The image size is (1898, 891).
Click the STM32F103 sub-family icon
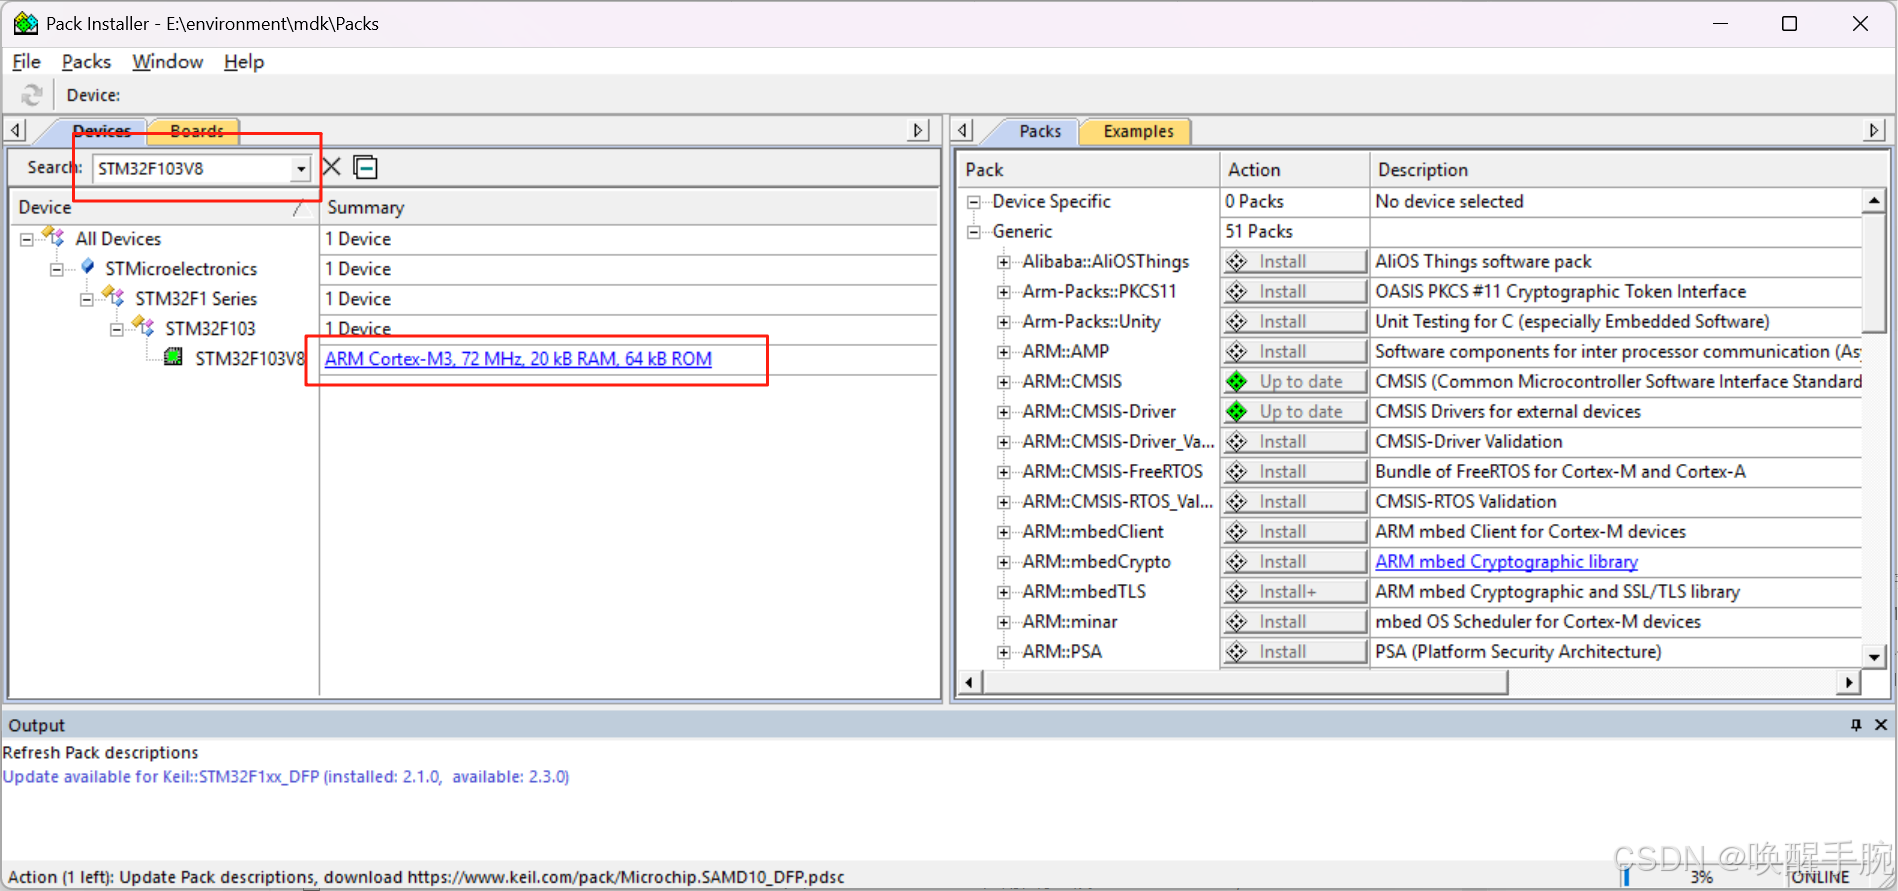(x=144, y=327)
